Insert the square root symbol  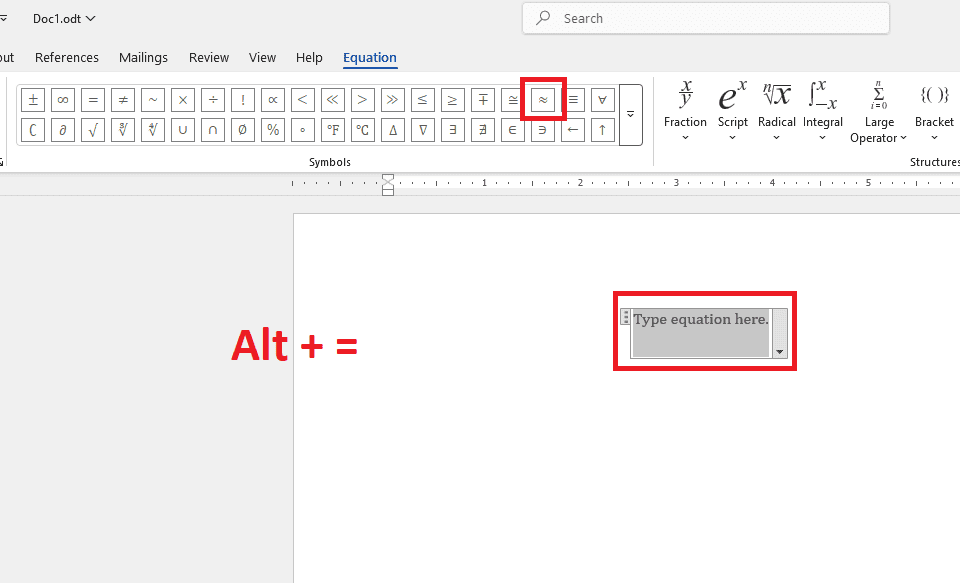pos(93,130)
